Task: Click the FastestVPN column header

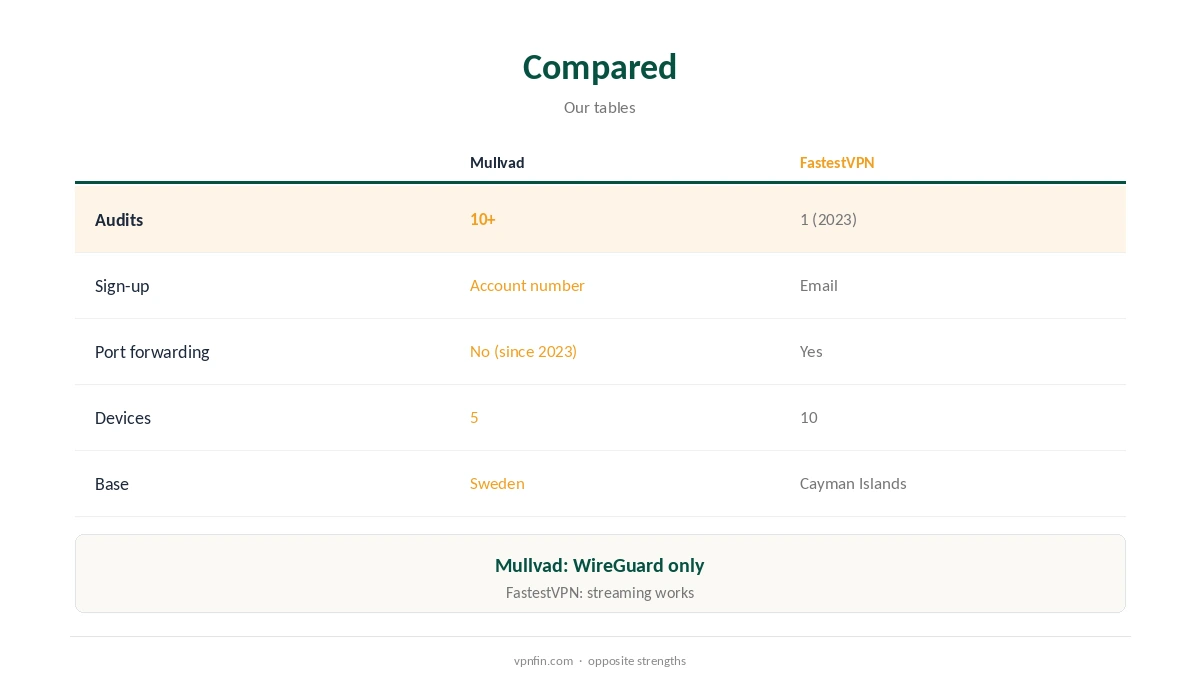Action: [x=837, y=163]
